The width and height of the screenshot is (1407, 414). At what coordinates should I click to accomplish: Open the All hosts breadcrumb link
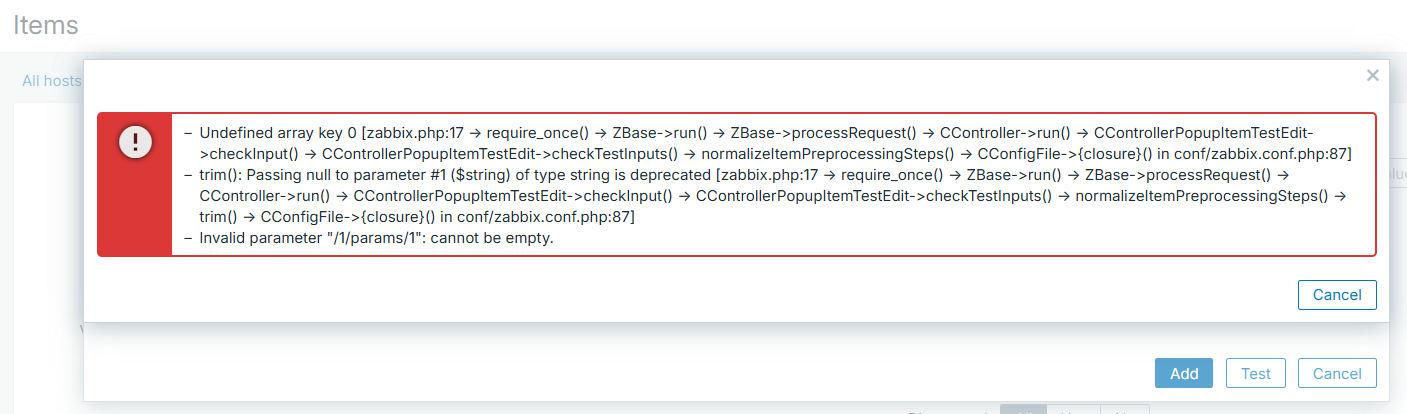pos(52,81)
